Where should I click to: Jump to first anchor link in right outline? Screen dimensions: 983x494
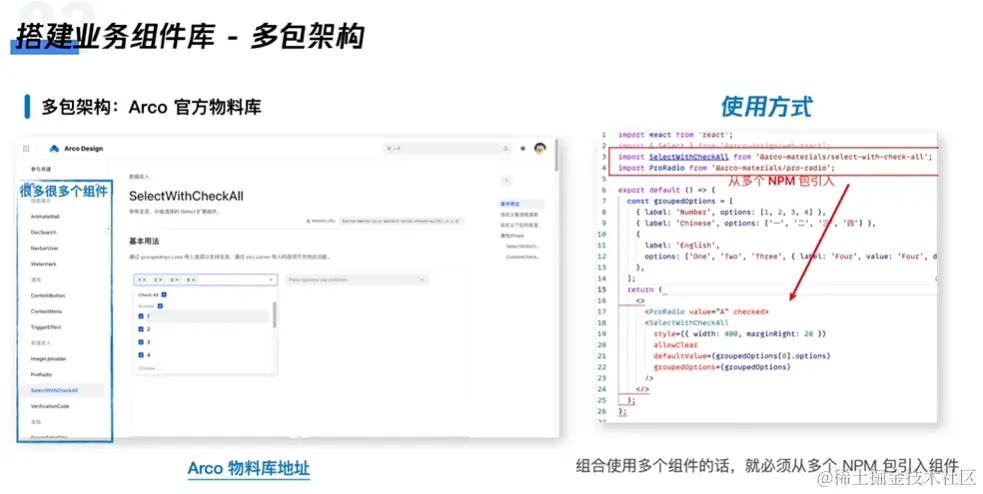510,204
